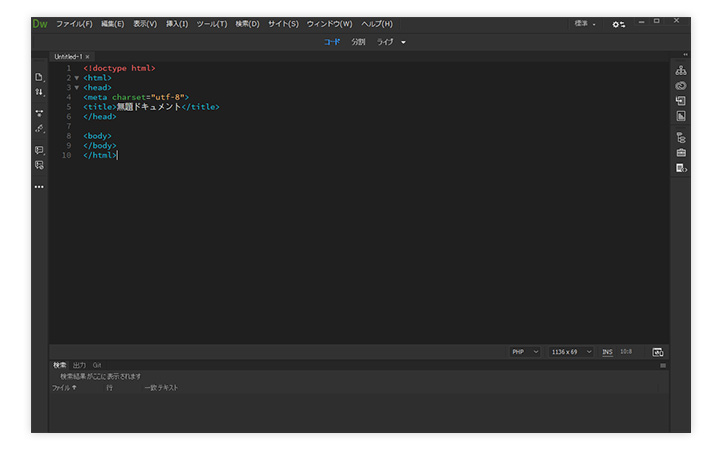Collapse the html tag code fold
The height and width of the screenshot is (450, 720).
tap(77, 78)
